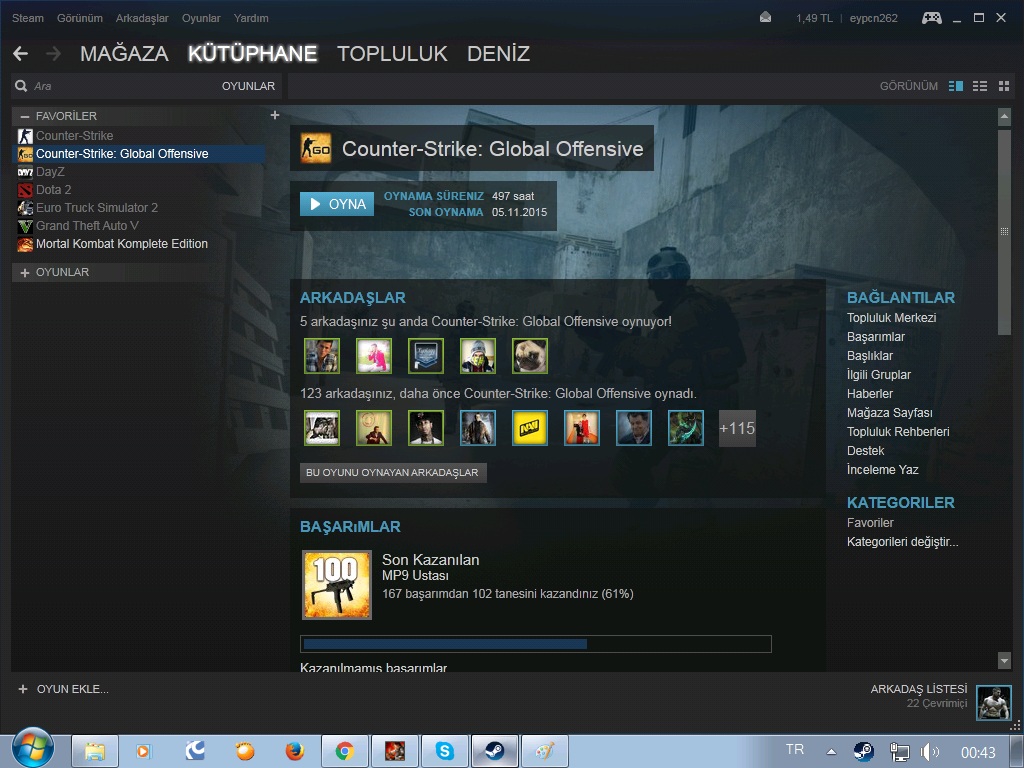1024x768 pixels.
Task: Switch to detail view layout icon
Action: [x=955, y=86]
